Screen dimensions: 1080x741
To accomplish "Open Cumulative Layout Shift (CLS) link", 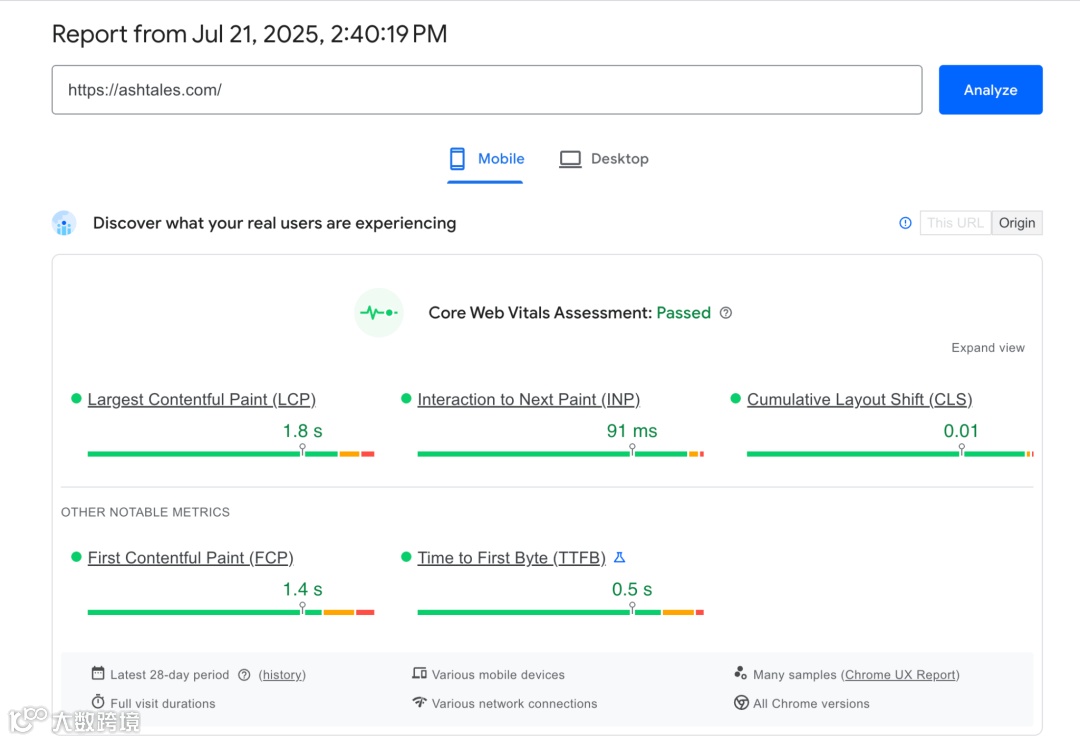I will point(859,400).
